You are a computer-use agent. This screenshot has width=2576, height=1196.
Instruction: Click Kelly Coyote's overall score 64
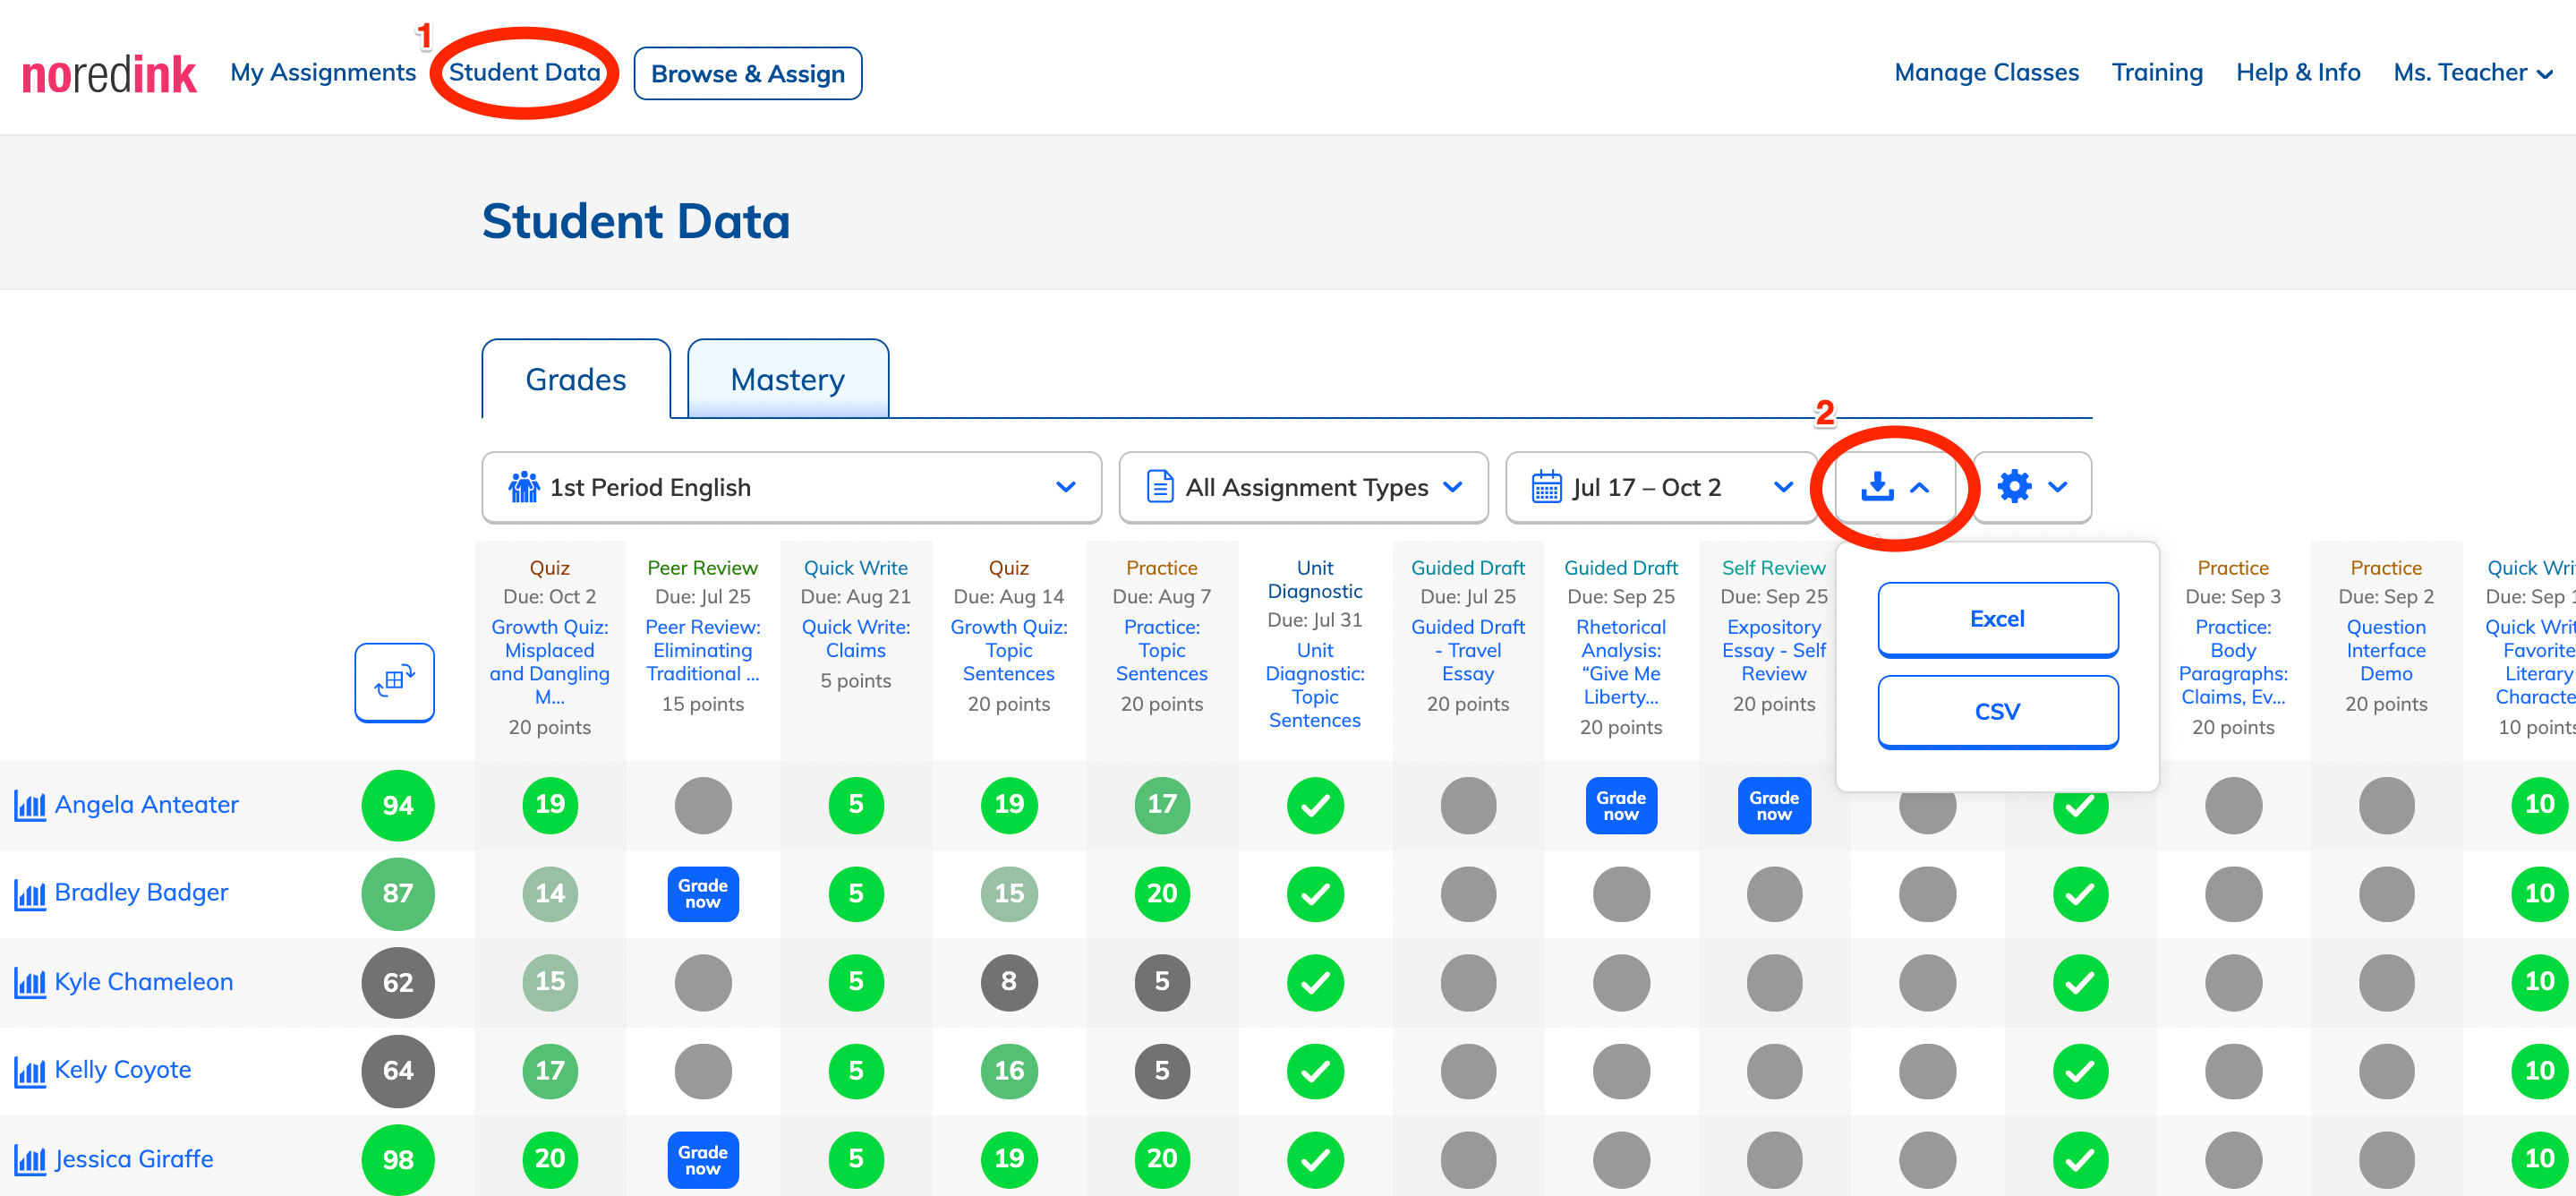(398, 1070)
